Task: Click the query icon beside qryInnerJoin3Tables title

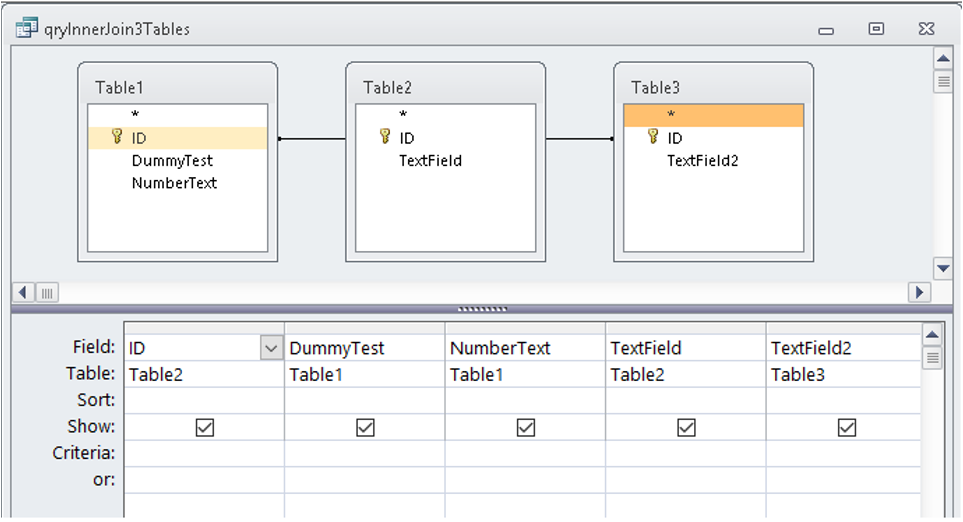Action: 26,28
